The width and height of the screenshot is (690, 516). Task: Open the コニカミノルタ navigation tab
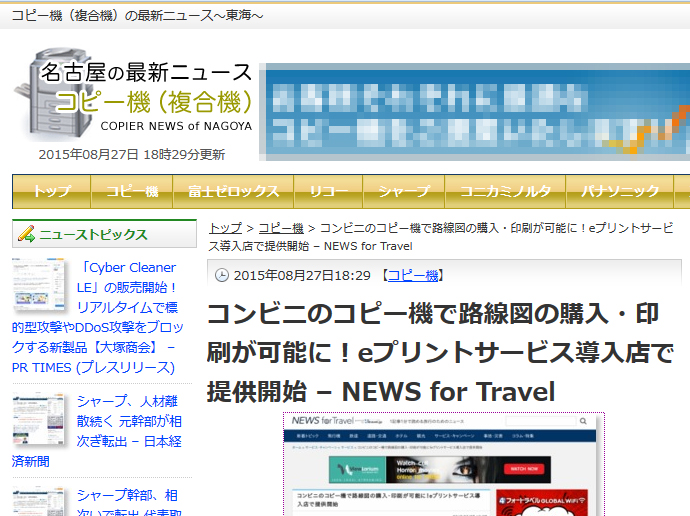pyautogui.click(x=505, y=191)
